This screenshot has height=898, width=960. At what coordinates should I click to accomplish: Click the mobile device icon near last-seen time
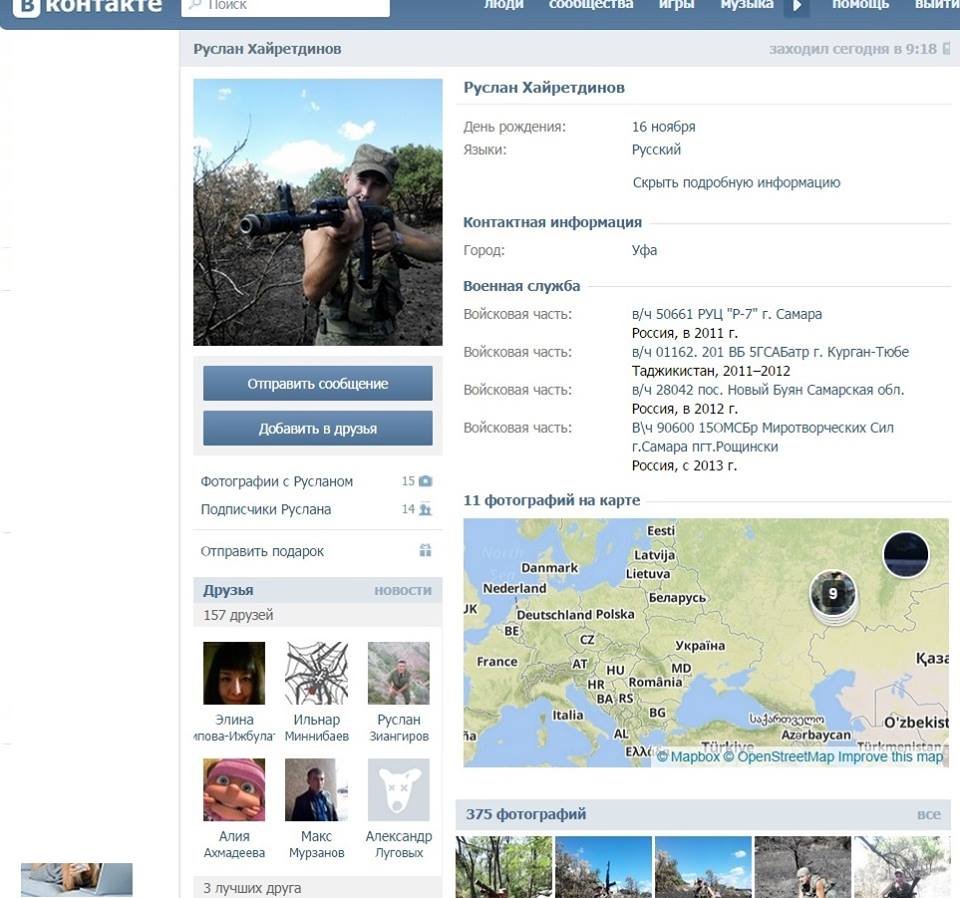click(x=946, y=49)
